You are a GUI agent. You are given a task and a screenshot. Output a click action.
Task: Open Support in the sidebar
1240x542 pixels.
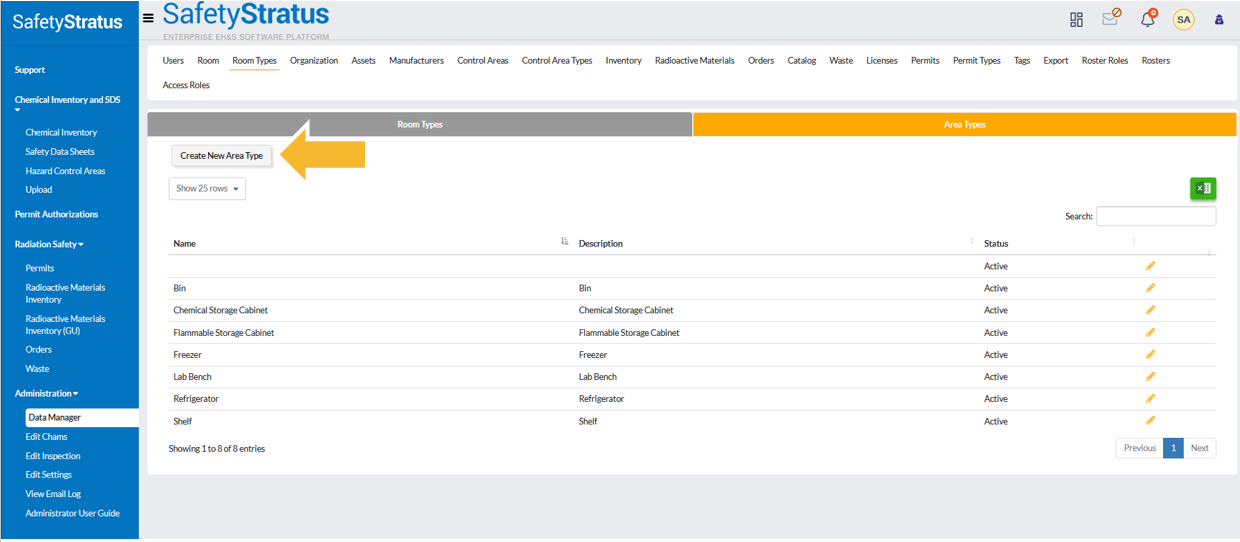[x=30, y=70]
